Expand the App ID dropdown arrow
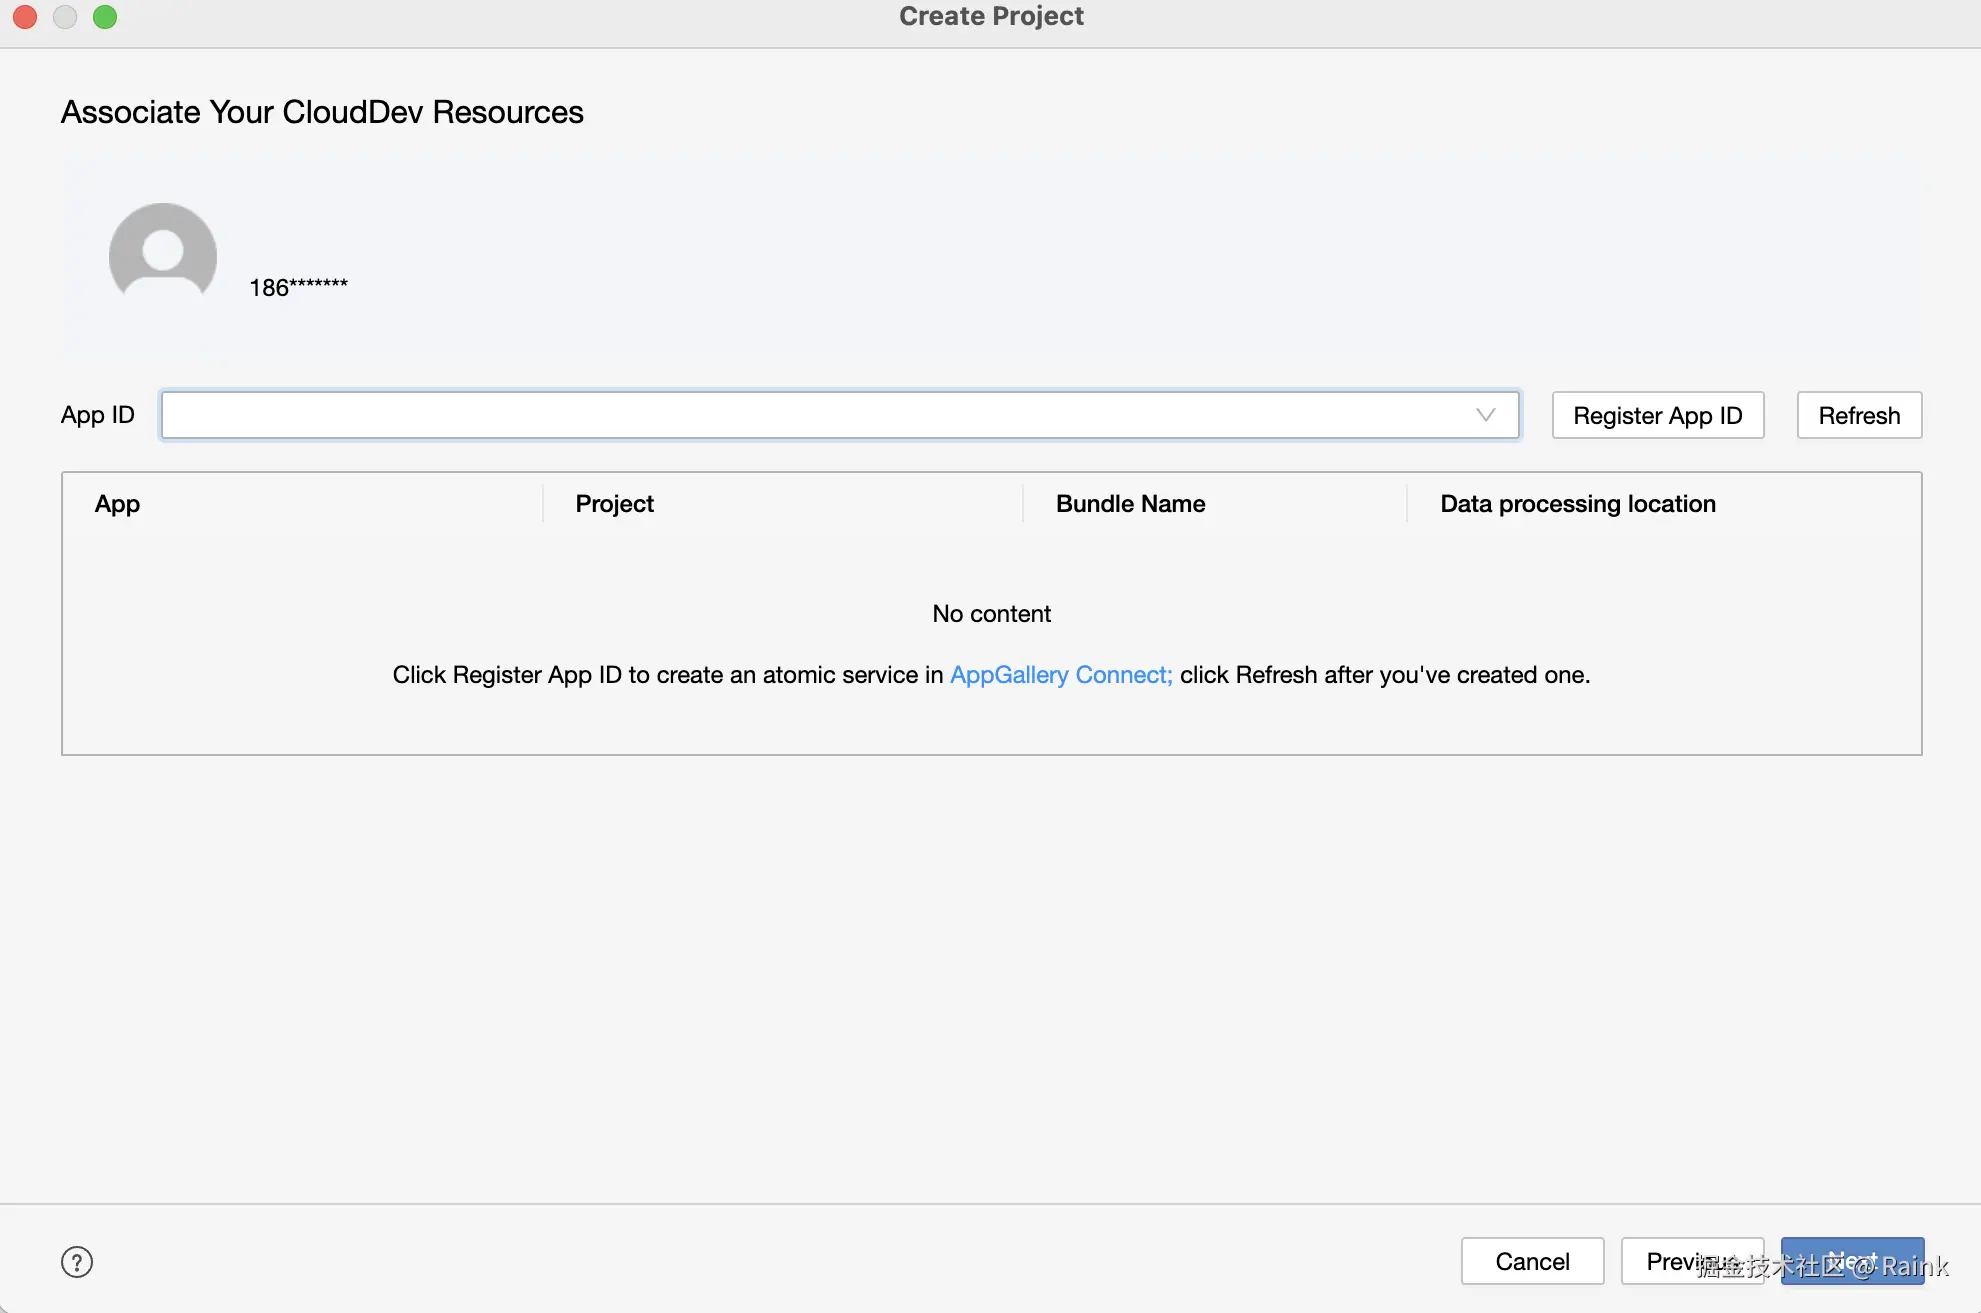This screenshot has width=1981, height=1313. (x=1485, y=415)
